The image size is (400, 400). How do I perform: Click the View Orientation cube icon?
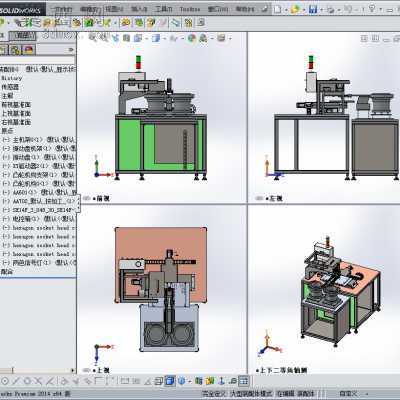pyautogui.click(x=138, y=38)
